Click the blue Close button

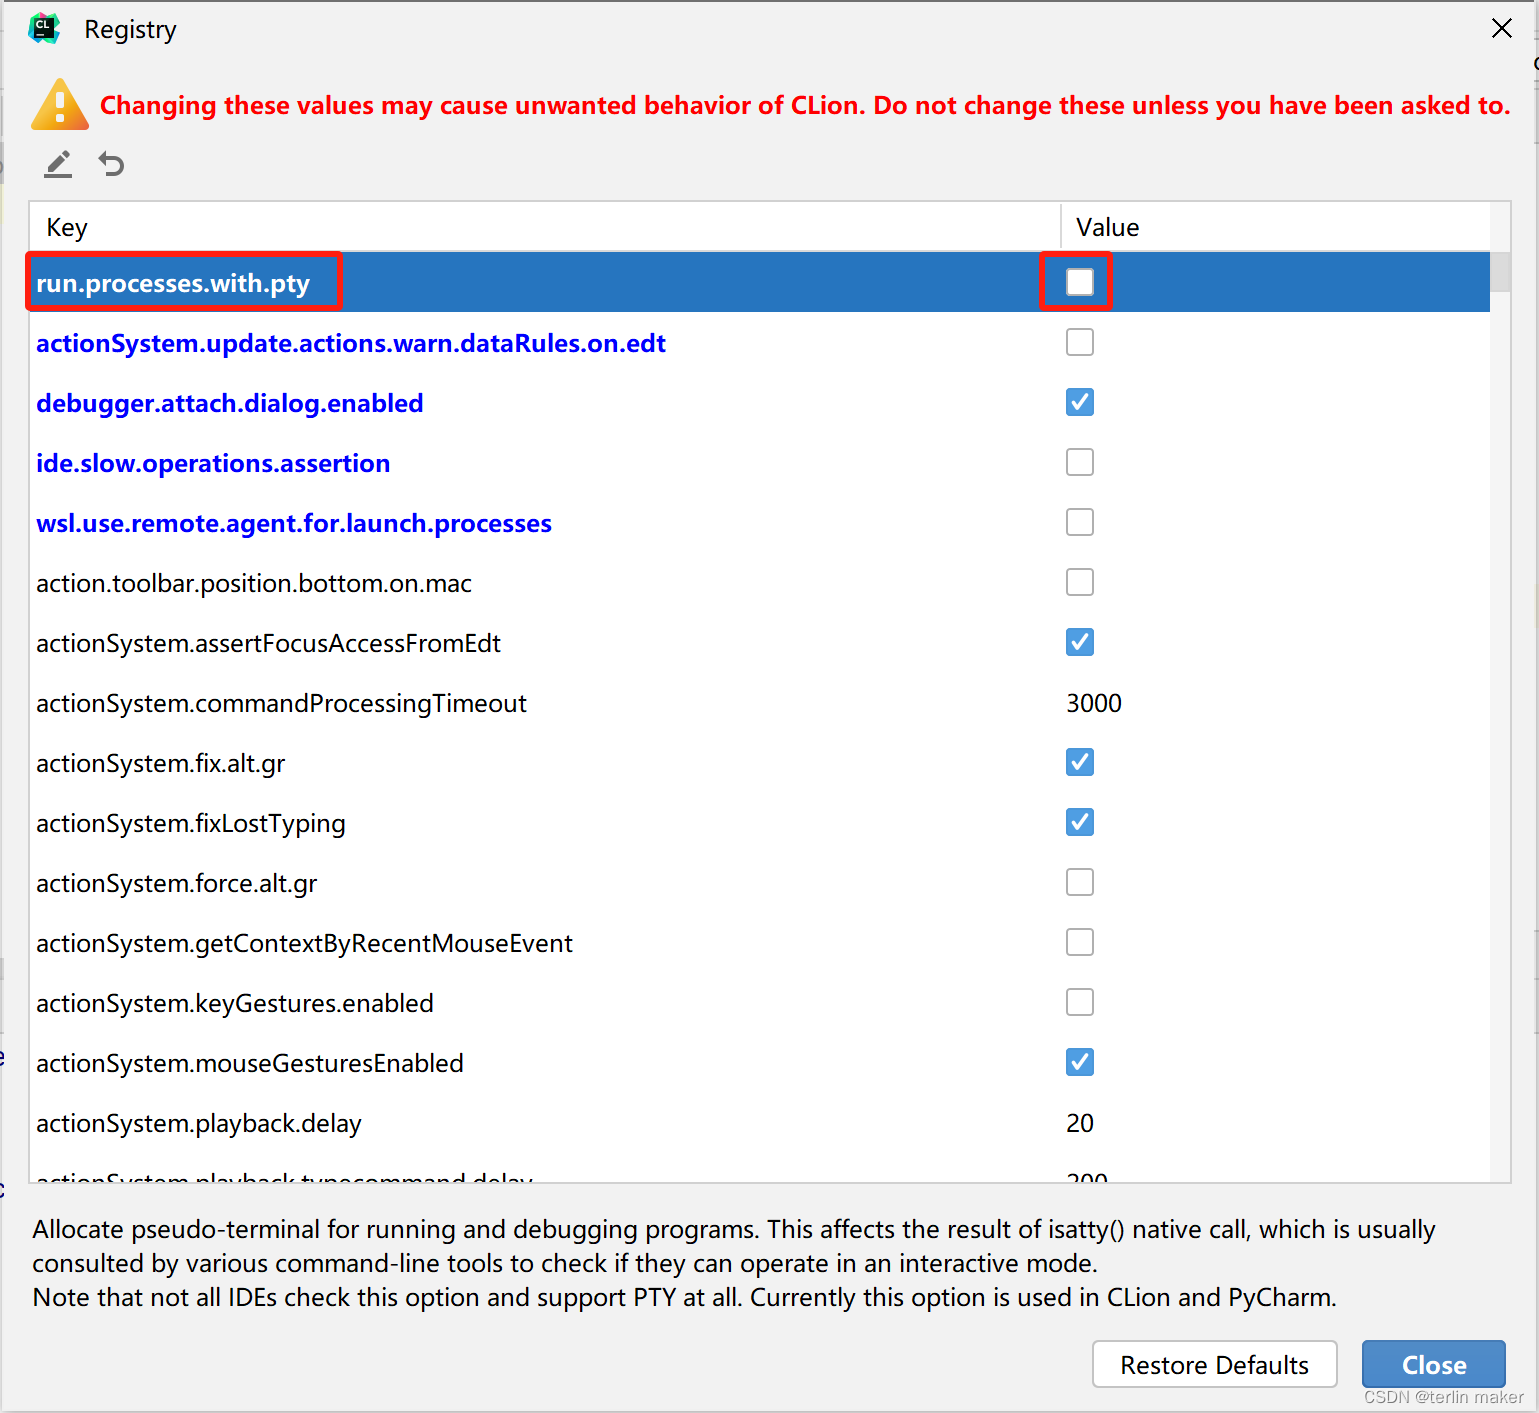coord(1433,1364)
